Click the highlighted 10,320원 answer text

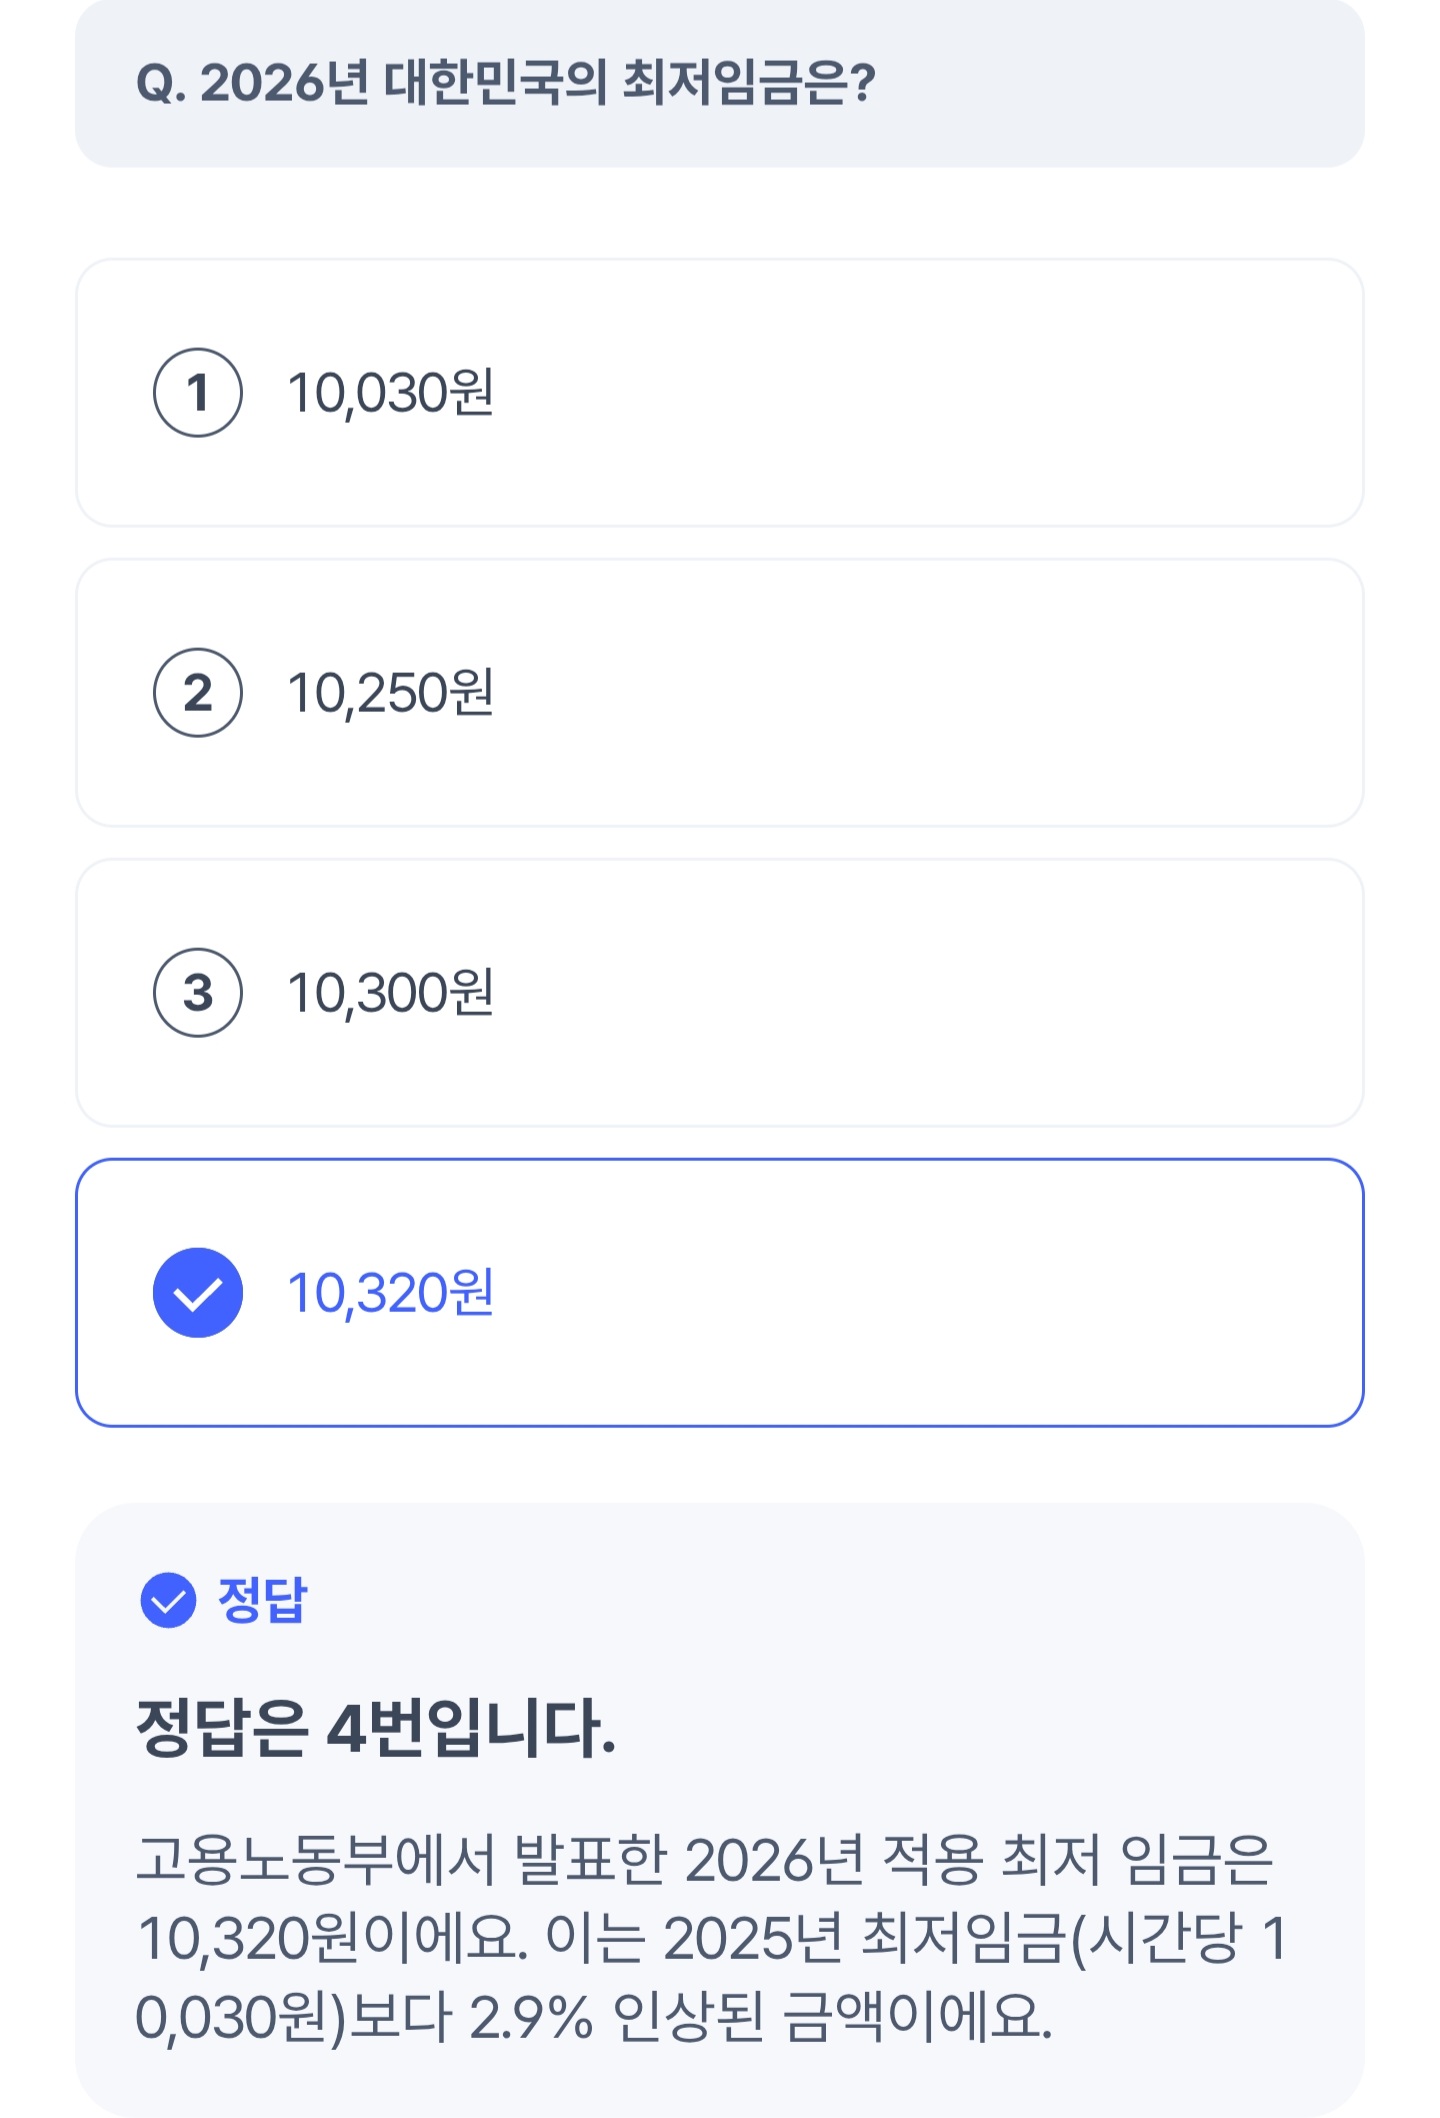390,1292
